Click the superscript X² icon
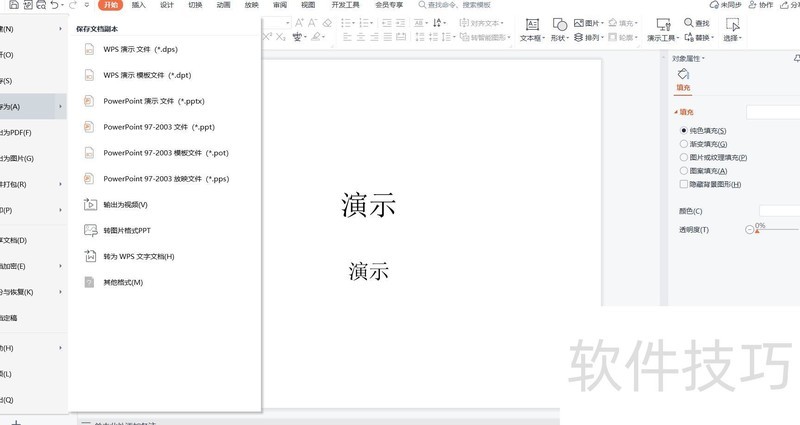This screenshot has width=800, height=425. click(267, 37)
